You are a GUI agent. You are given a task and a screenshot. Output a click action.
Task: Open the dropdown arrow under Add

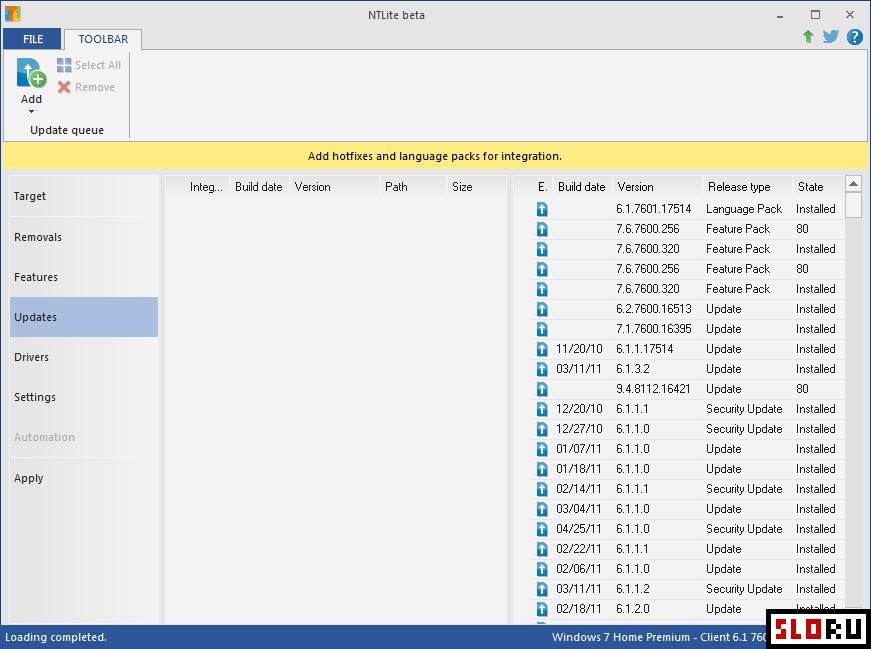click(x=31, y=112)
